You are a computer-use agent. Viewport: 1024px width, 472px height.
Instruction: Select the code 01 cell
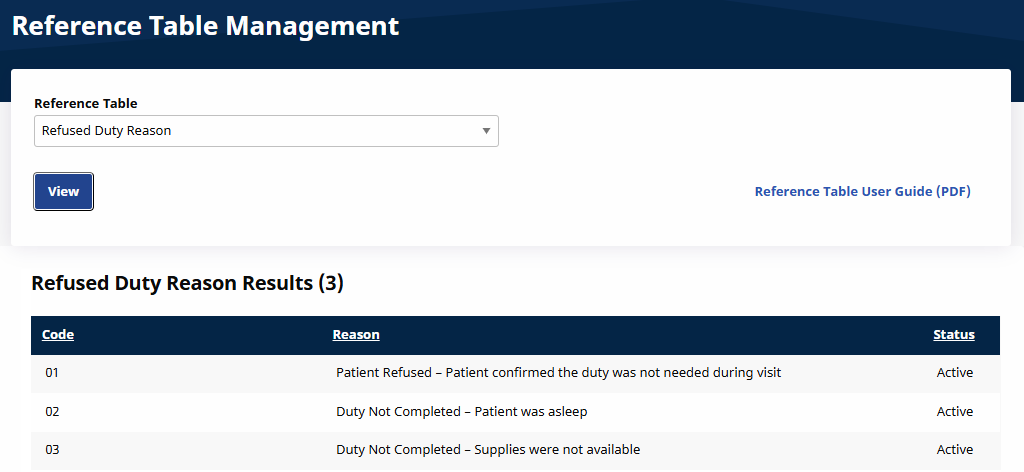point(53,373)
